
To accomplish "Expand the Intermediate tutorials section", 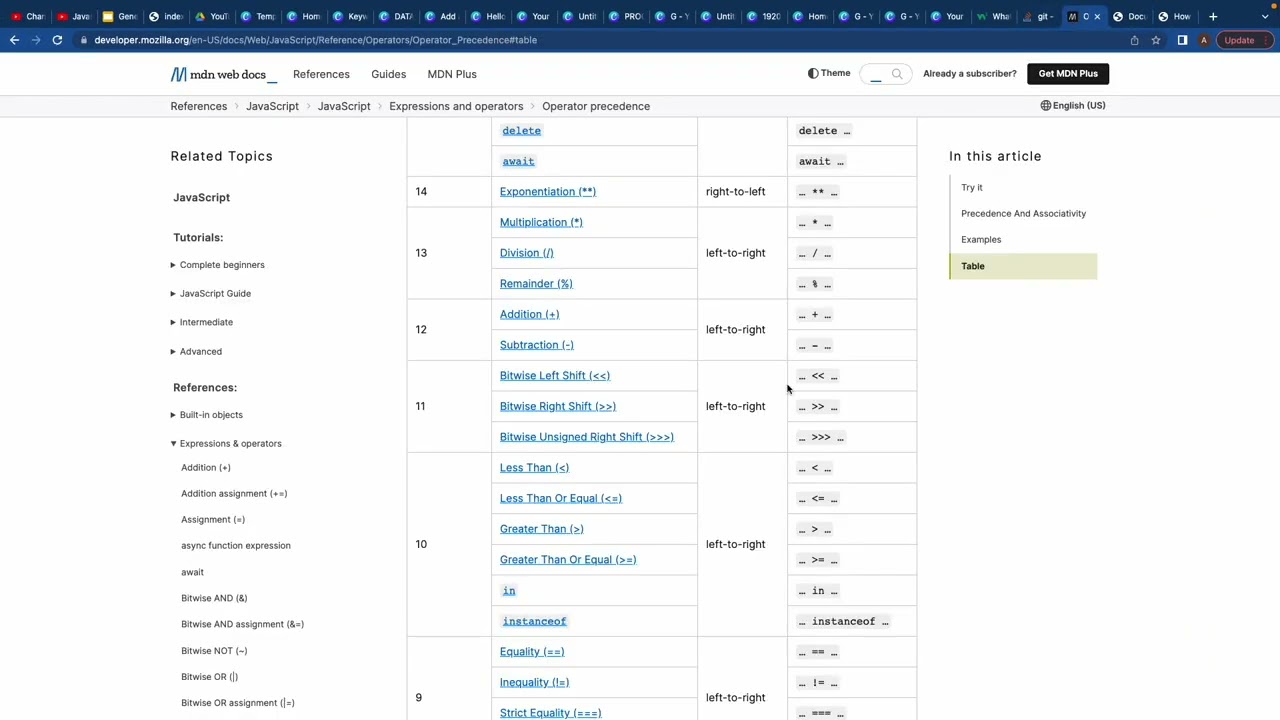I will (x=201, y=322).
